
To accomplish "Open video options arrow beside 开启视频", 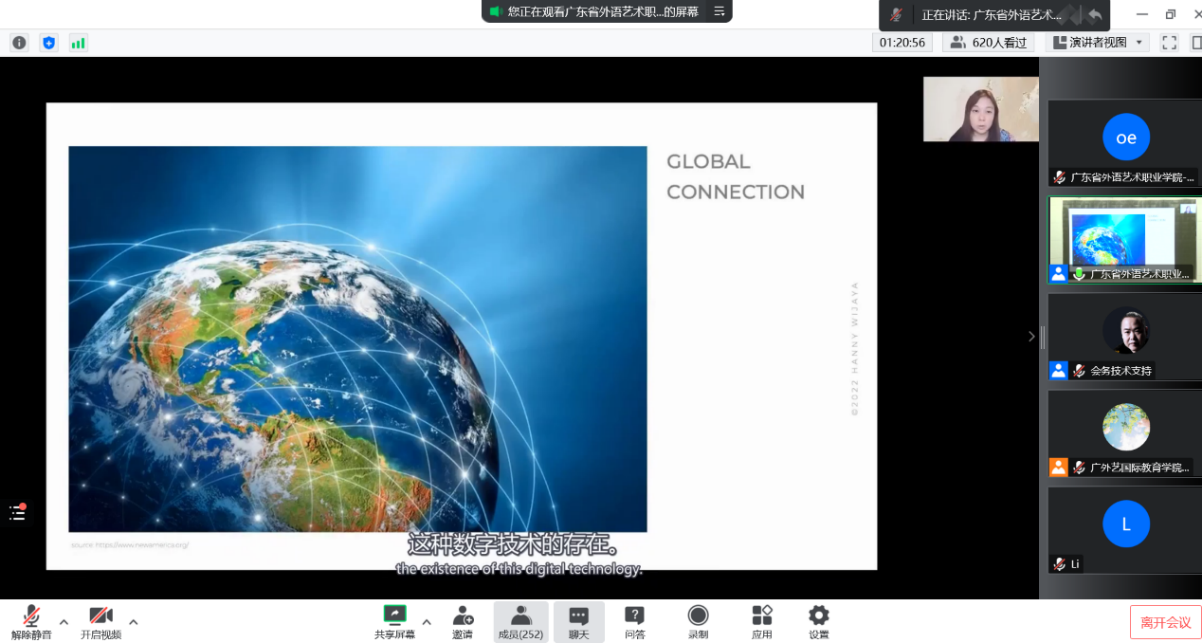I will 133,622.
